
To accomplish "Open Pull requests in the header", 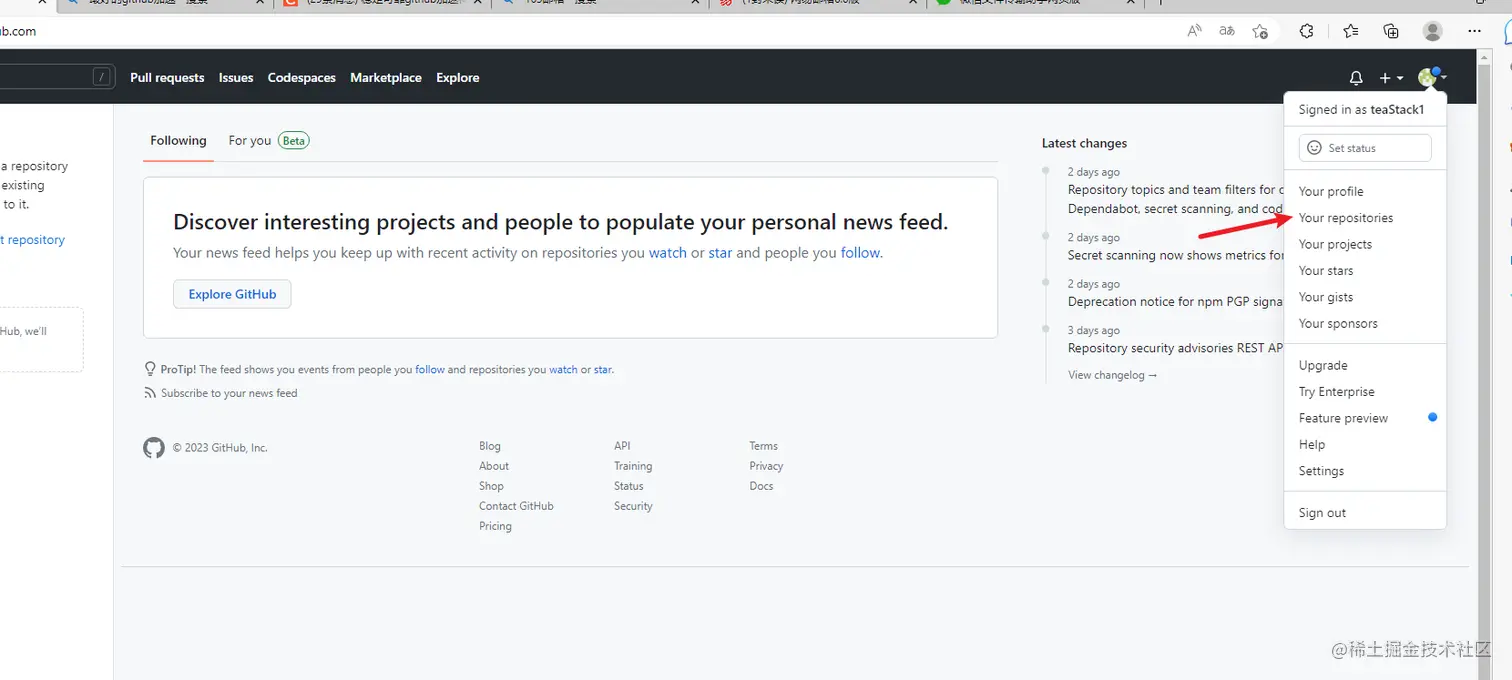I will pyautogui.click(x=167, y=78).
